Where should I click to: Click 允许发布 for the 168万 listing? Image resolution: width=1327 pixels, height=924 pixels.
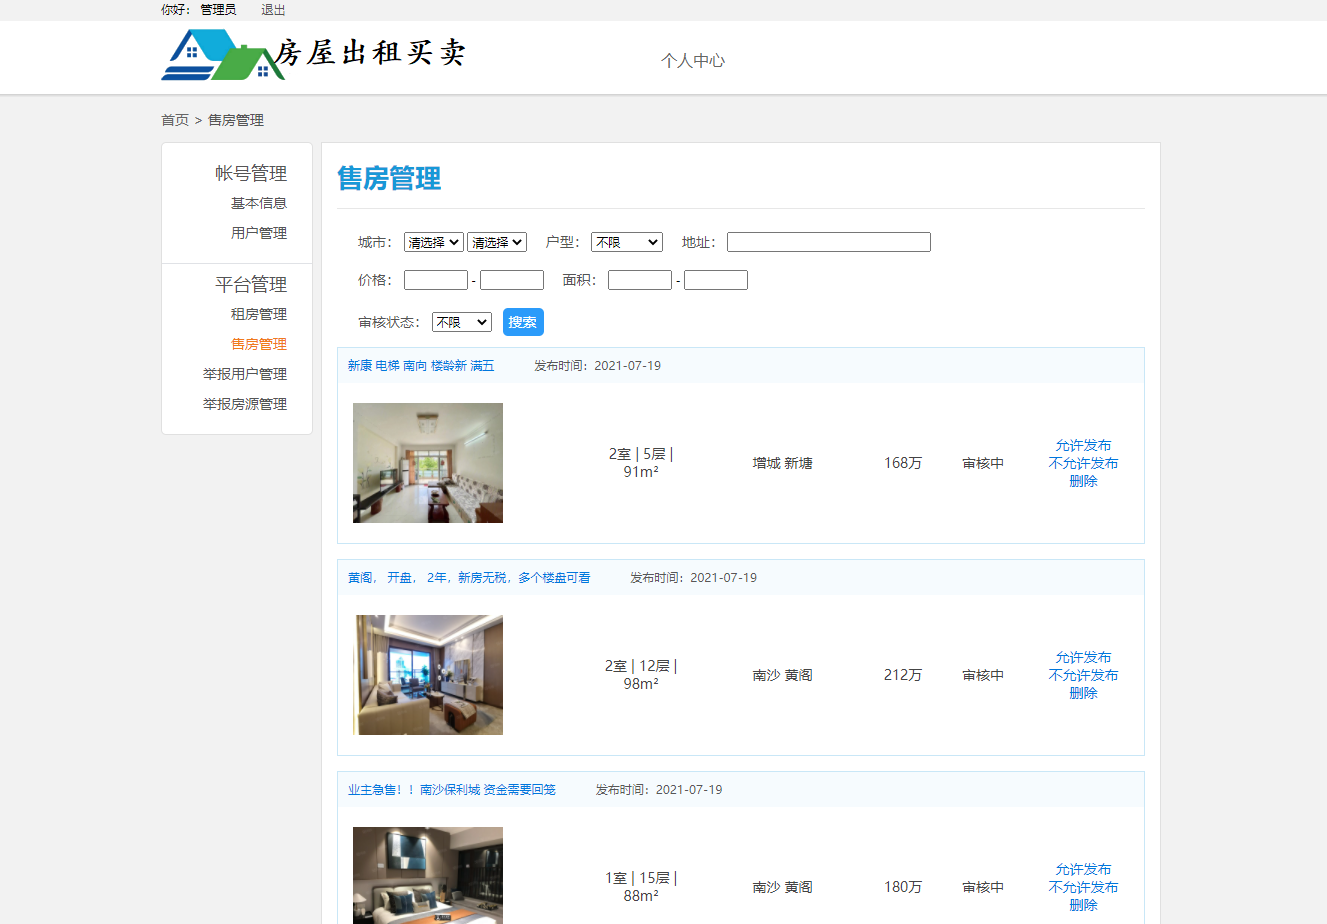1082,445
